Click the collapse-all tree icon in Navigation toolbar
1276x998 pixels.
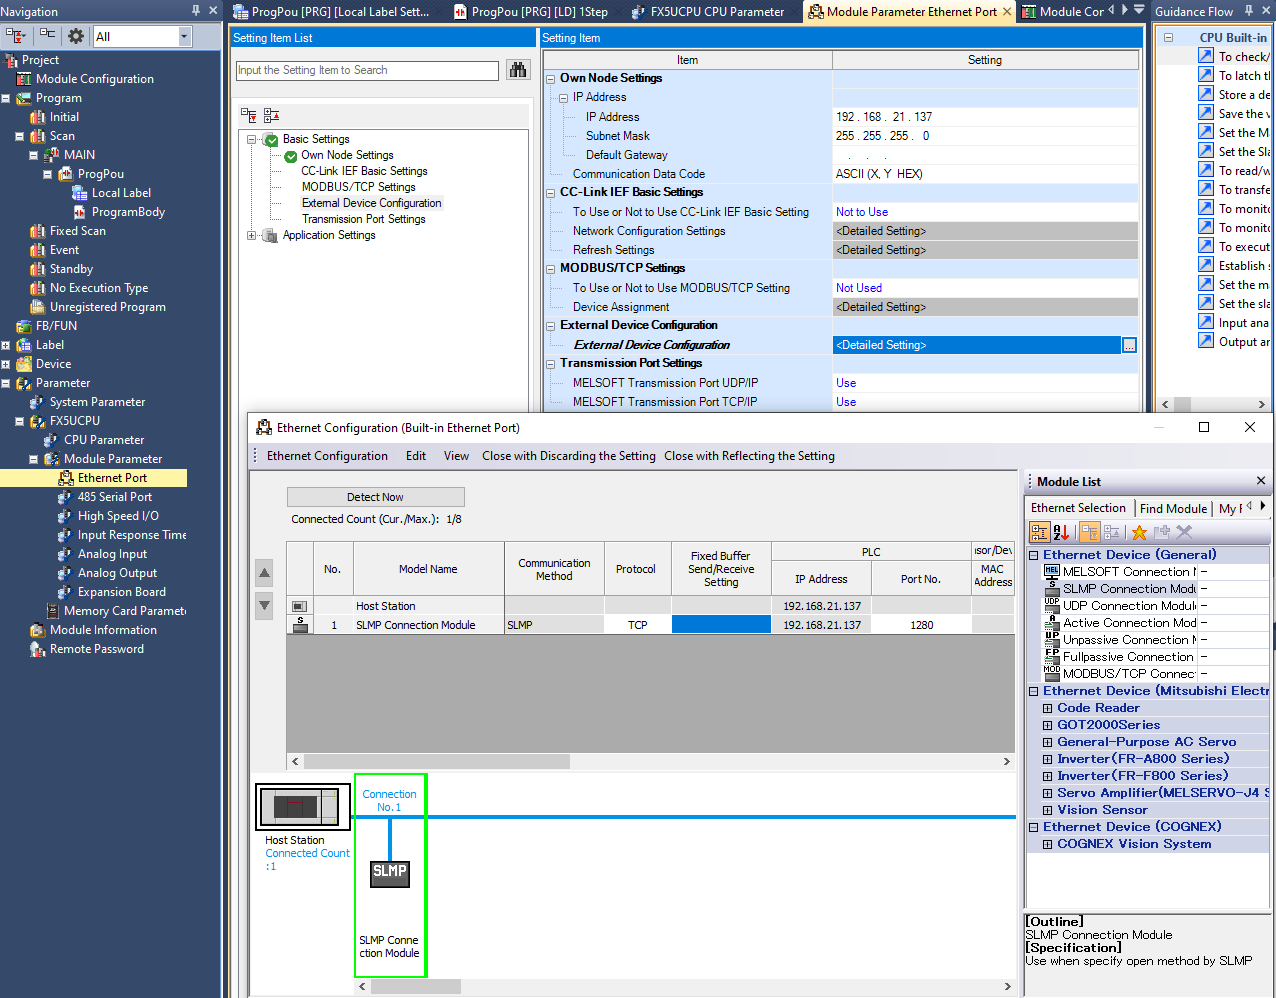[47, 36]
